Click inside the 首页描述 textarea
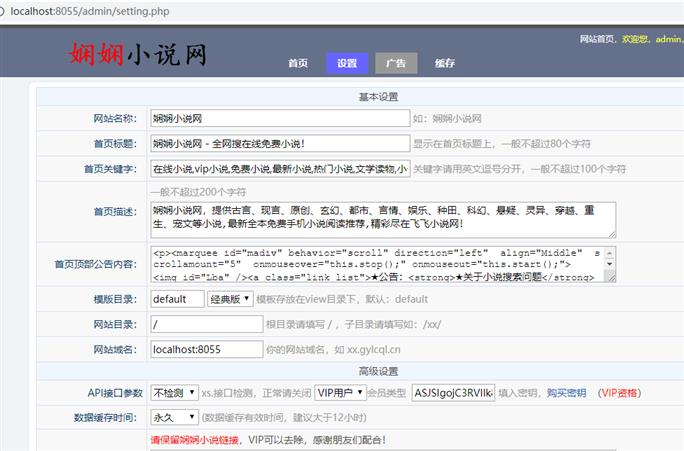The height and width of the screenshot is (451, 684). point(383,220)
